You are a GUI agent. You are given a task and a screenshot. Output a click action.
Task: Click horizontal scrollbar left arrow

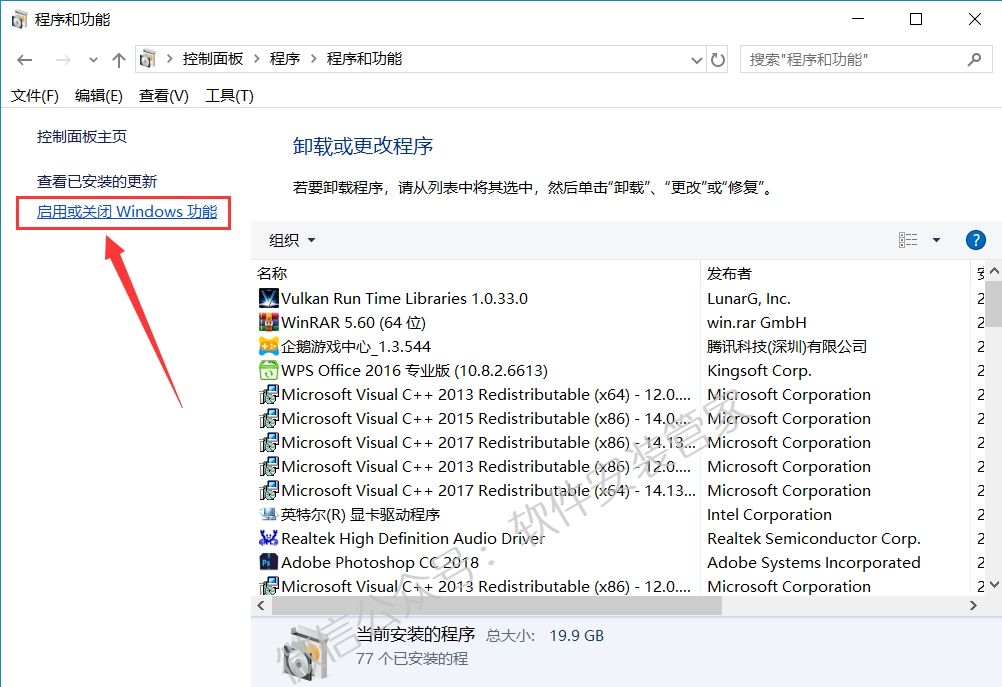point(261,605)
